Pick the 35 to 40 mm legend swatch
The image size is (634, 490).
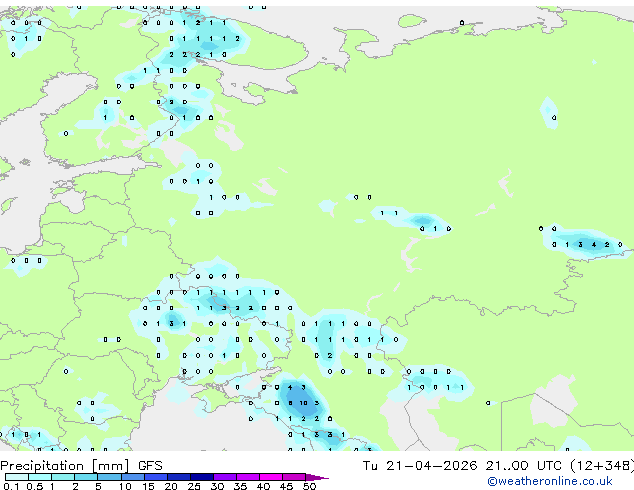tap(247, 477)
